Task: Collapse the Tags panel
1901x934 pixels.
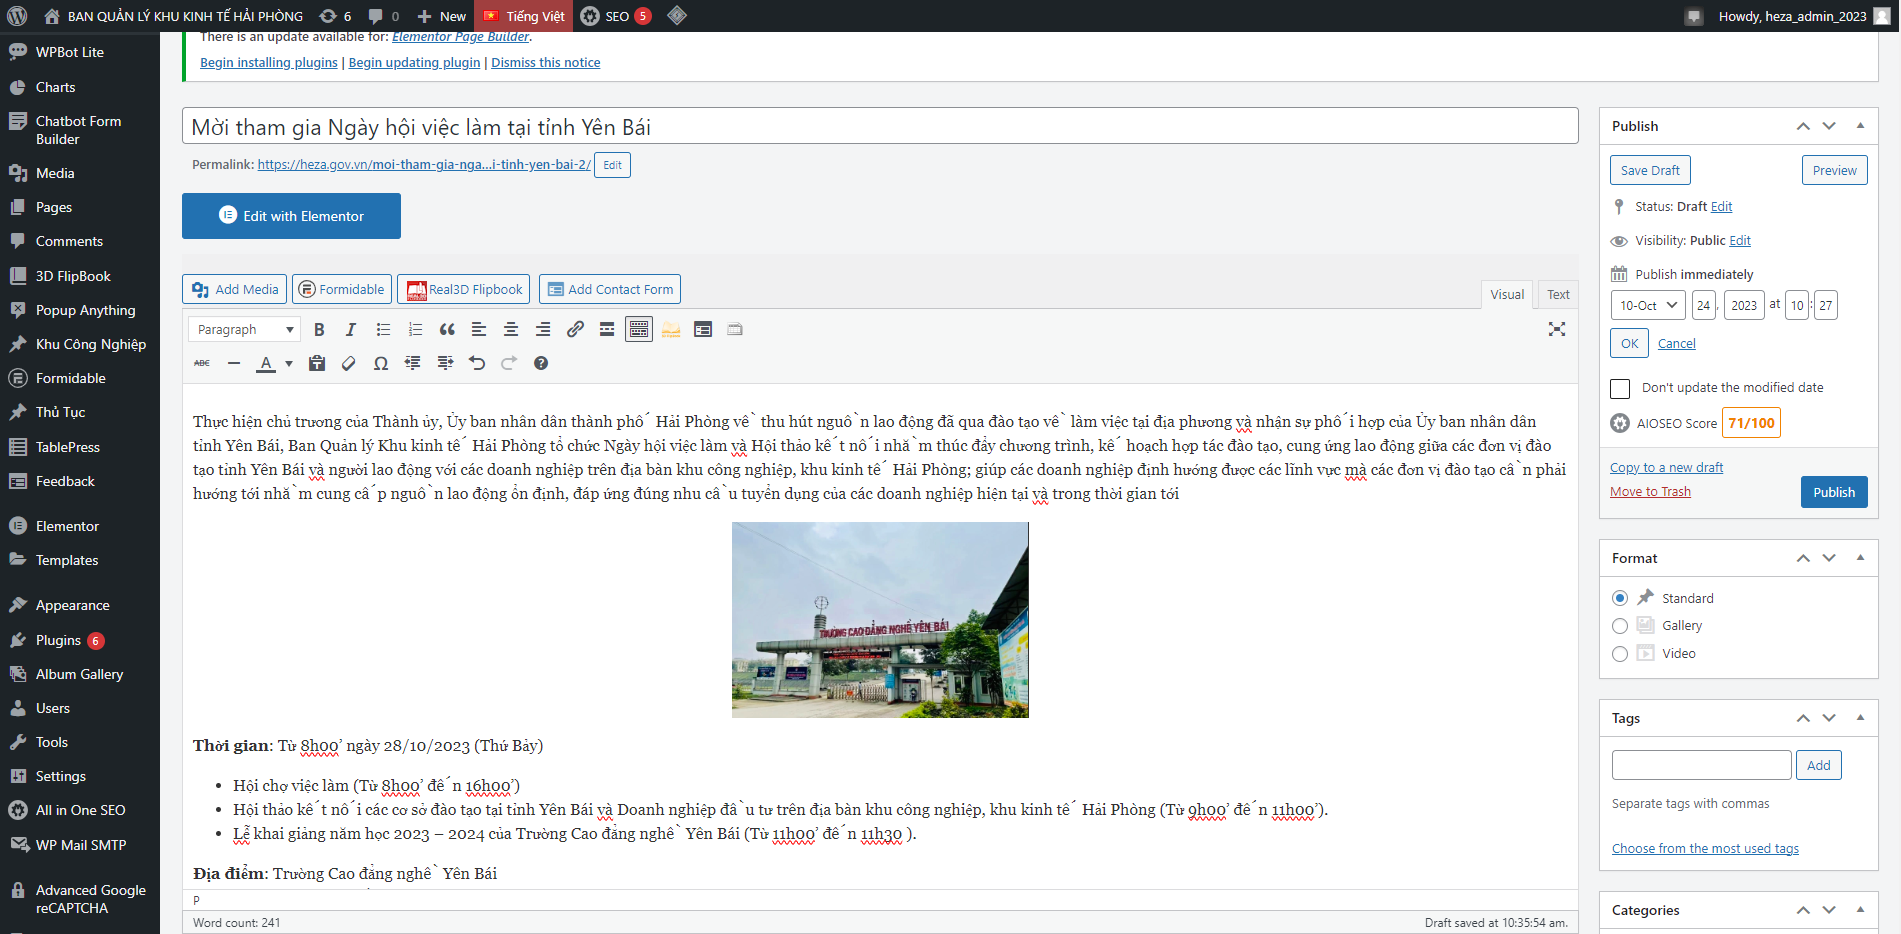Action: (1860, 718)
